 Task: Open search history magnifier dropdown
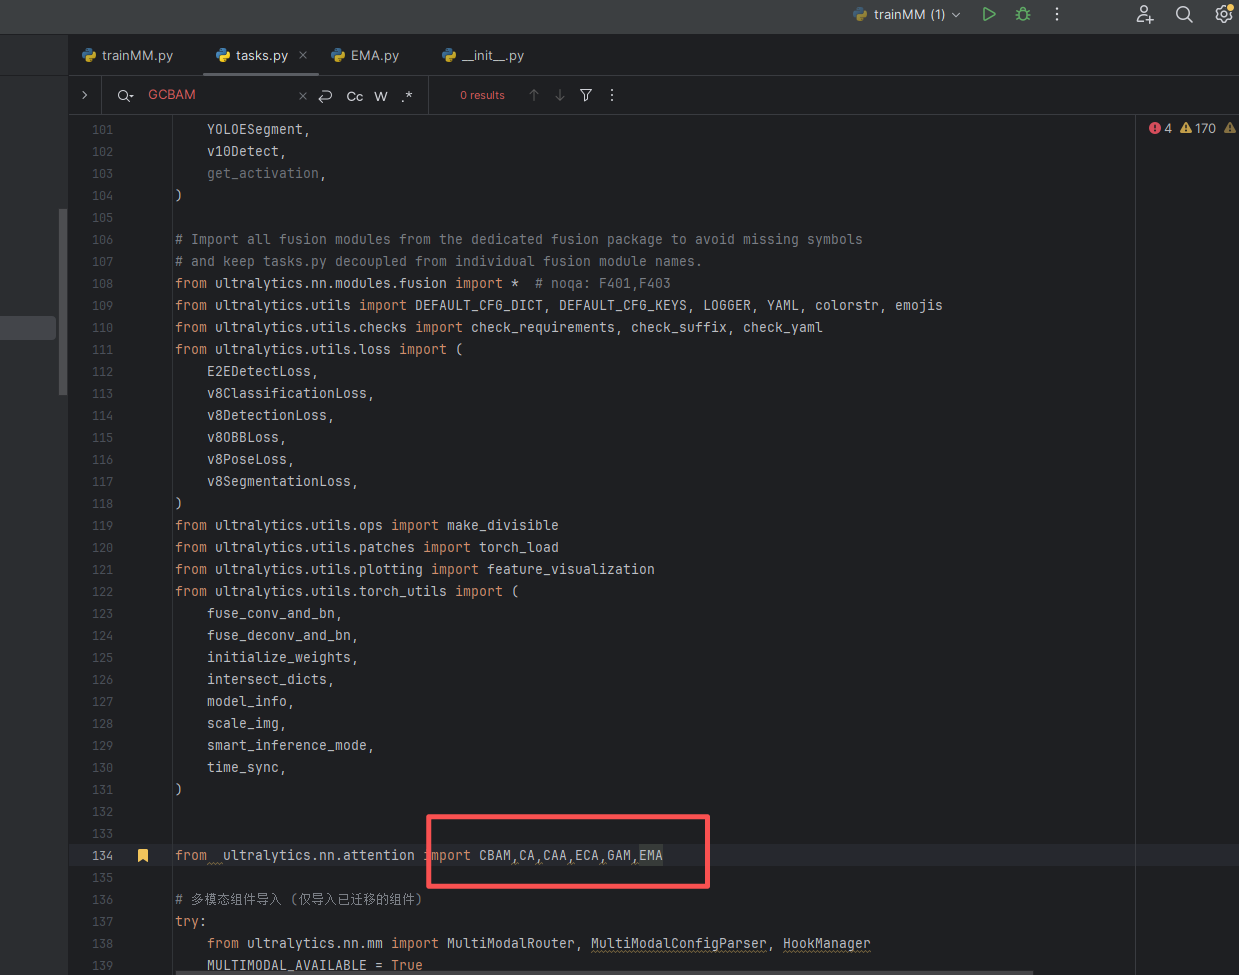coord(125,95)
